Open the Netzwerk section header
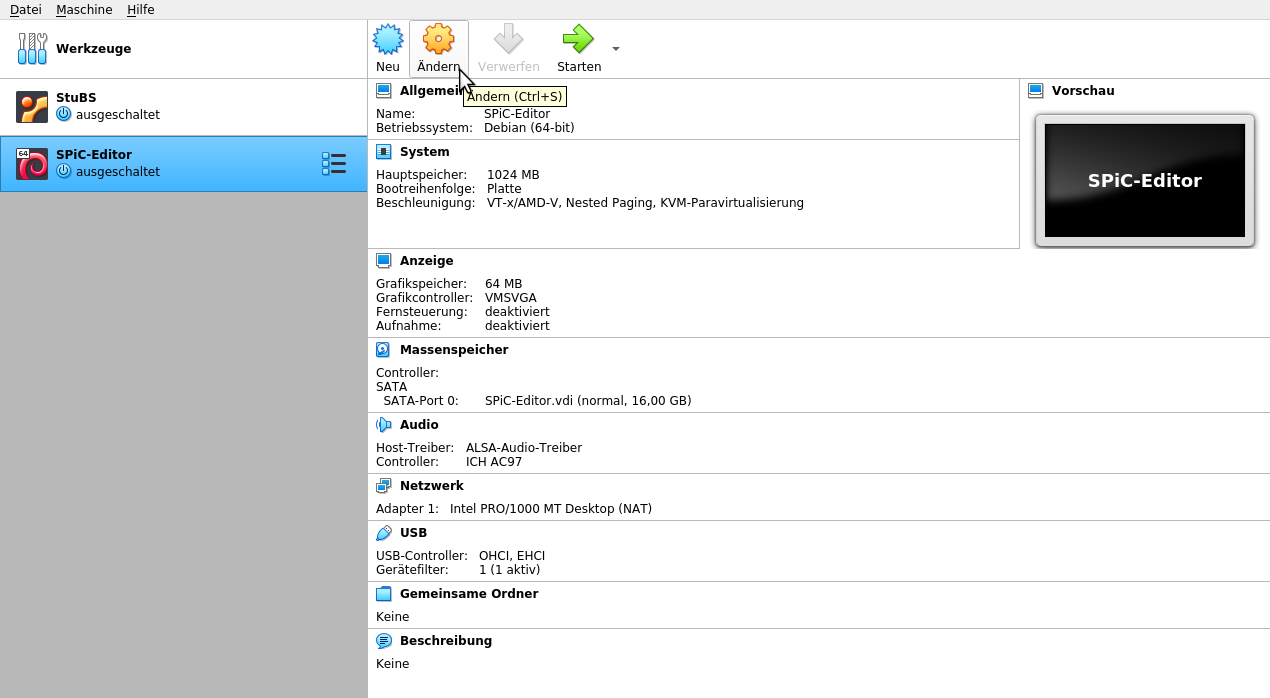This screenshot has width=1270, height=698. pyautogui.click(x=431, y=486)
